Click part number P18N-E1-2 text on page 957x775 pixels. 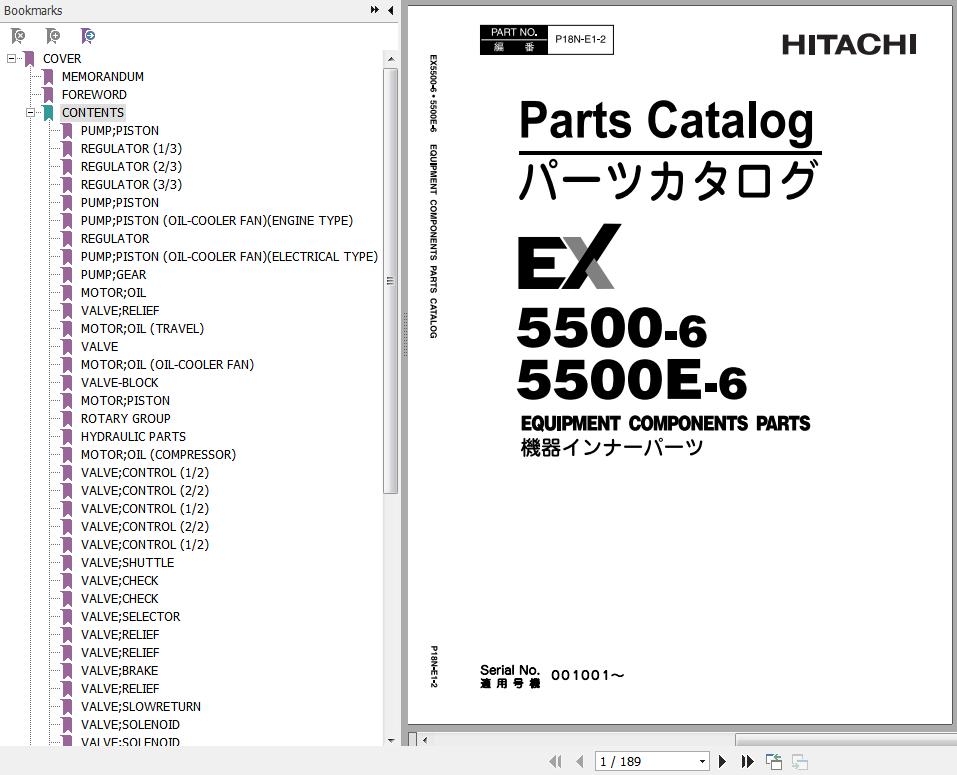pos(580,40)
